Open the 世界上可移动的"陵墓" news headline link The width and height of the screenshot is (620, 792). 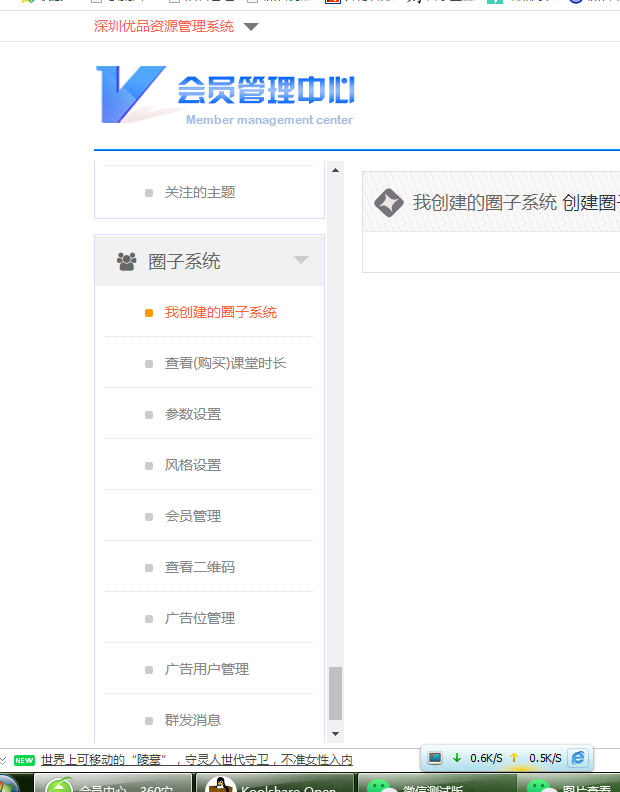click(196, 760)
